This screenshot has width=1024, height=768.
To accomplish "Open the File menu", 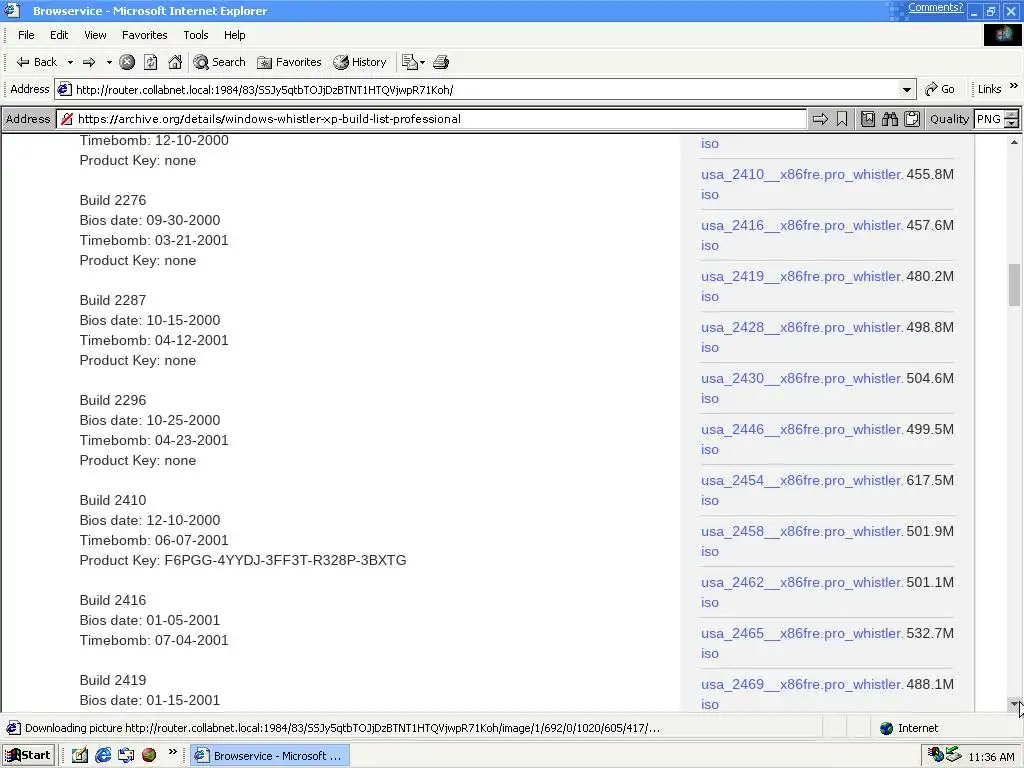I will click(26, 35).
